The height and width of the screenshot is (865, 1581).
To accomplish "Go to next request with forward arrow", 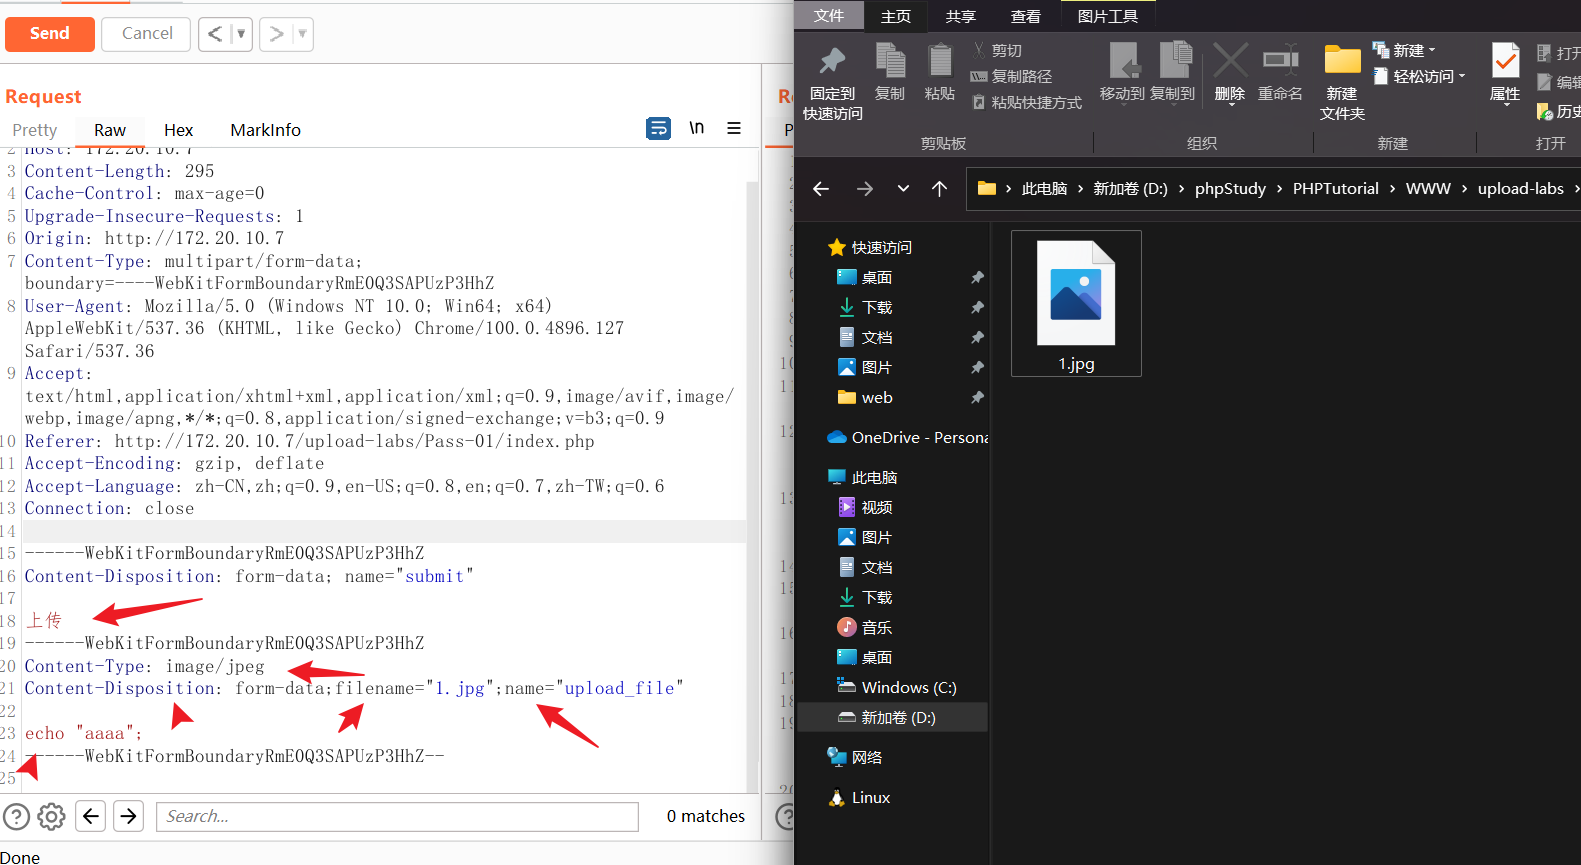I will (276, 34).
